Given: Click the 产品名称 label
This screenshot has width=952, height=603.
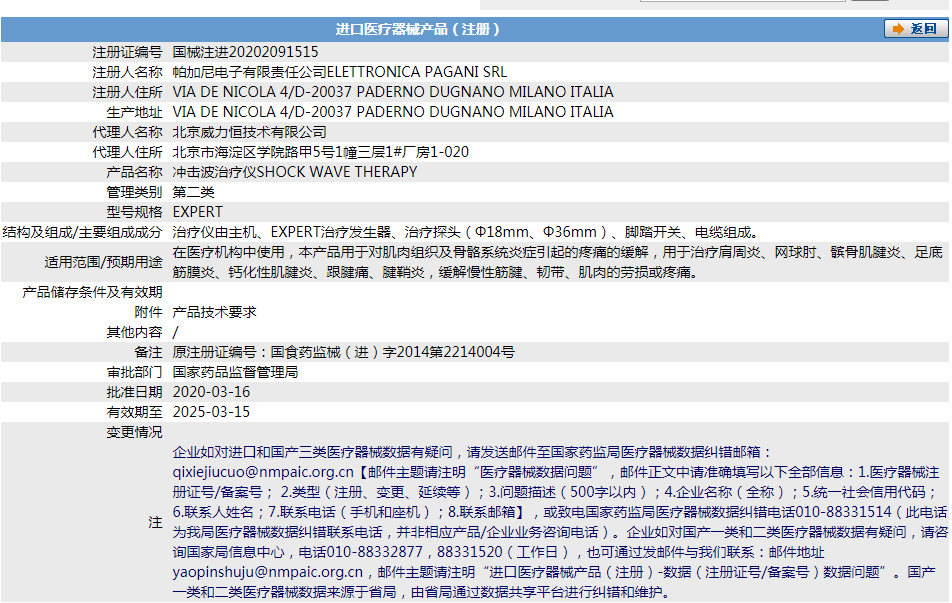Looking at the screenshot, I should click(134, 172).
